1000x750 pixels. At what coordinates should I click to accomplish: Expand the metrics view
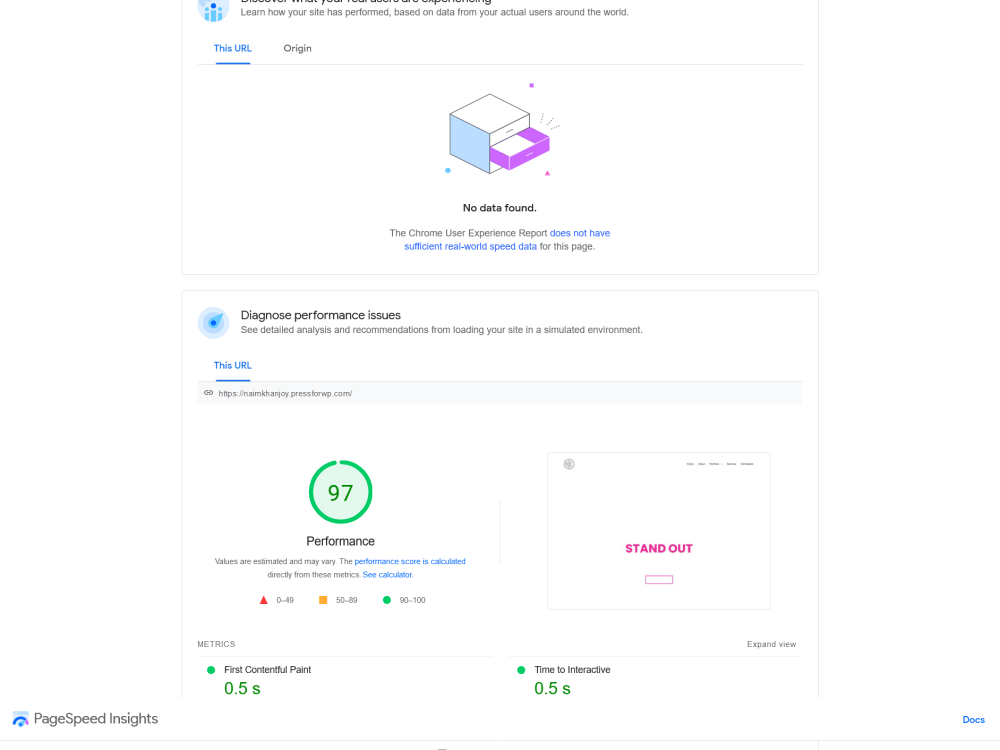click(771, 644)
